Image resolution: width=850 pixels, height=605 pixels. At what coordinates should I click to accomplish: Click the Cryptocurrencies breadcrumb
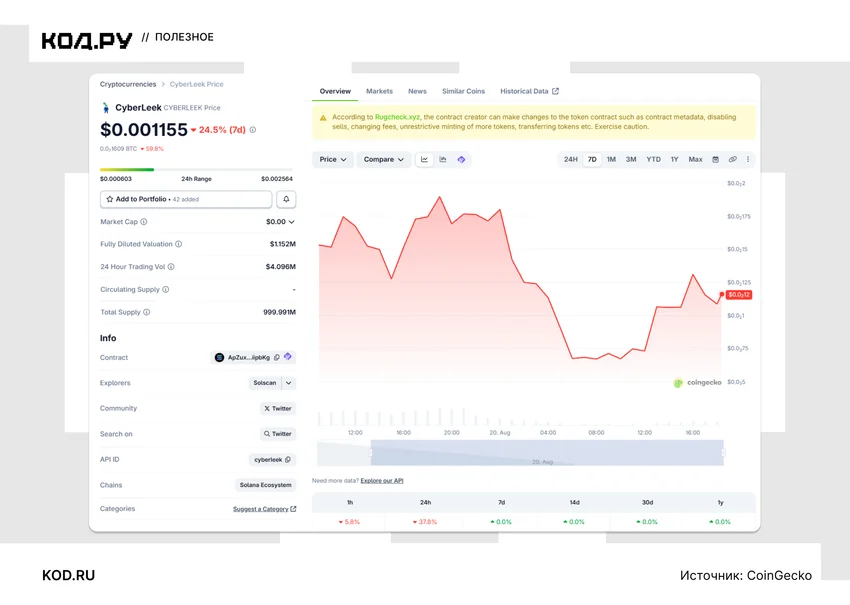(x=128, y=84)
